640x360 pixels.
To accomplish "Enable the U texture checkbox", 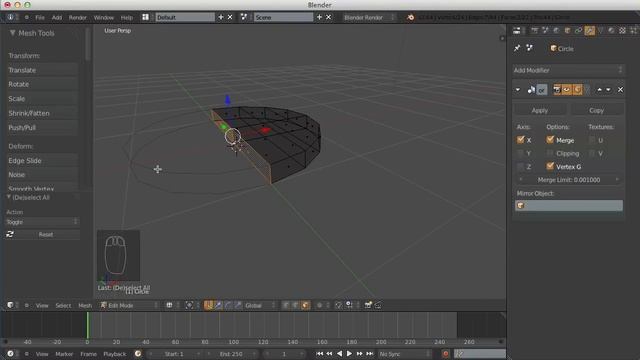I will [x=592, y=140].
